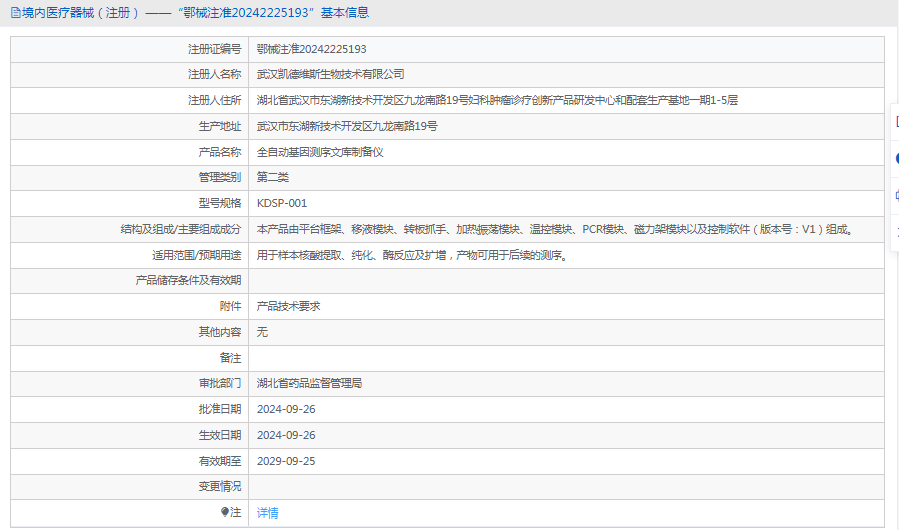Image resolution: width=899 pixels, height=530 pixels.
Task: Click the 产品名称 row label
Action: click(x=220, y=152)
